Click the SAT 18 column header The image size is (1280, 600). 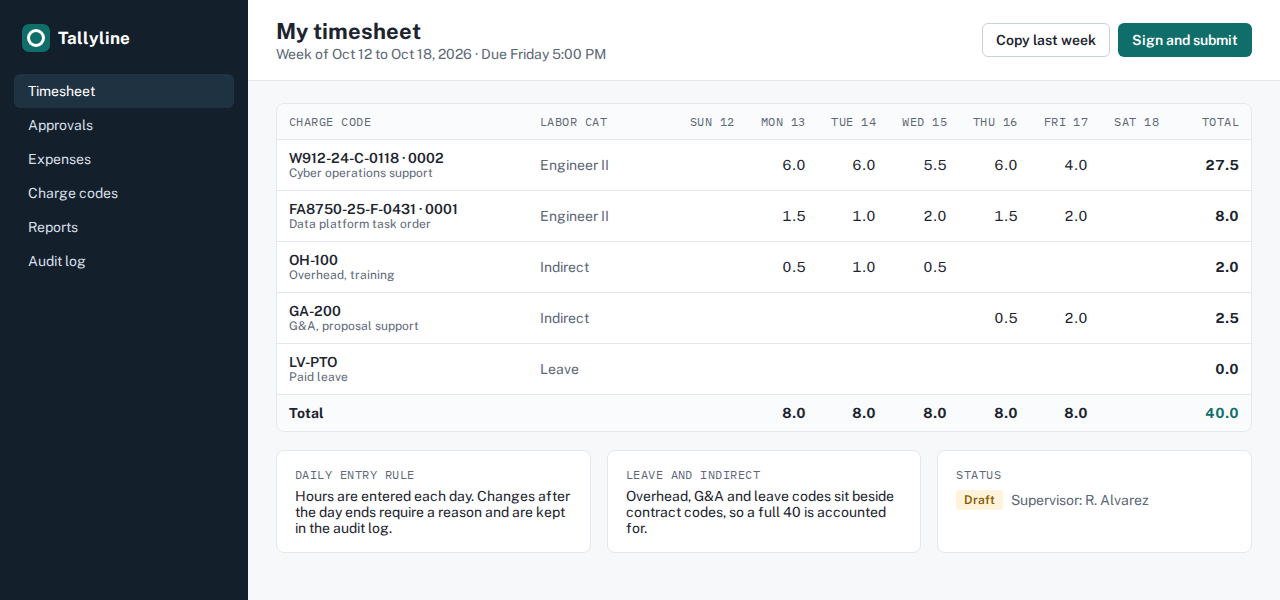(1137, 122)
